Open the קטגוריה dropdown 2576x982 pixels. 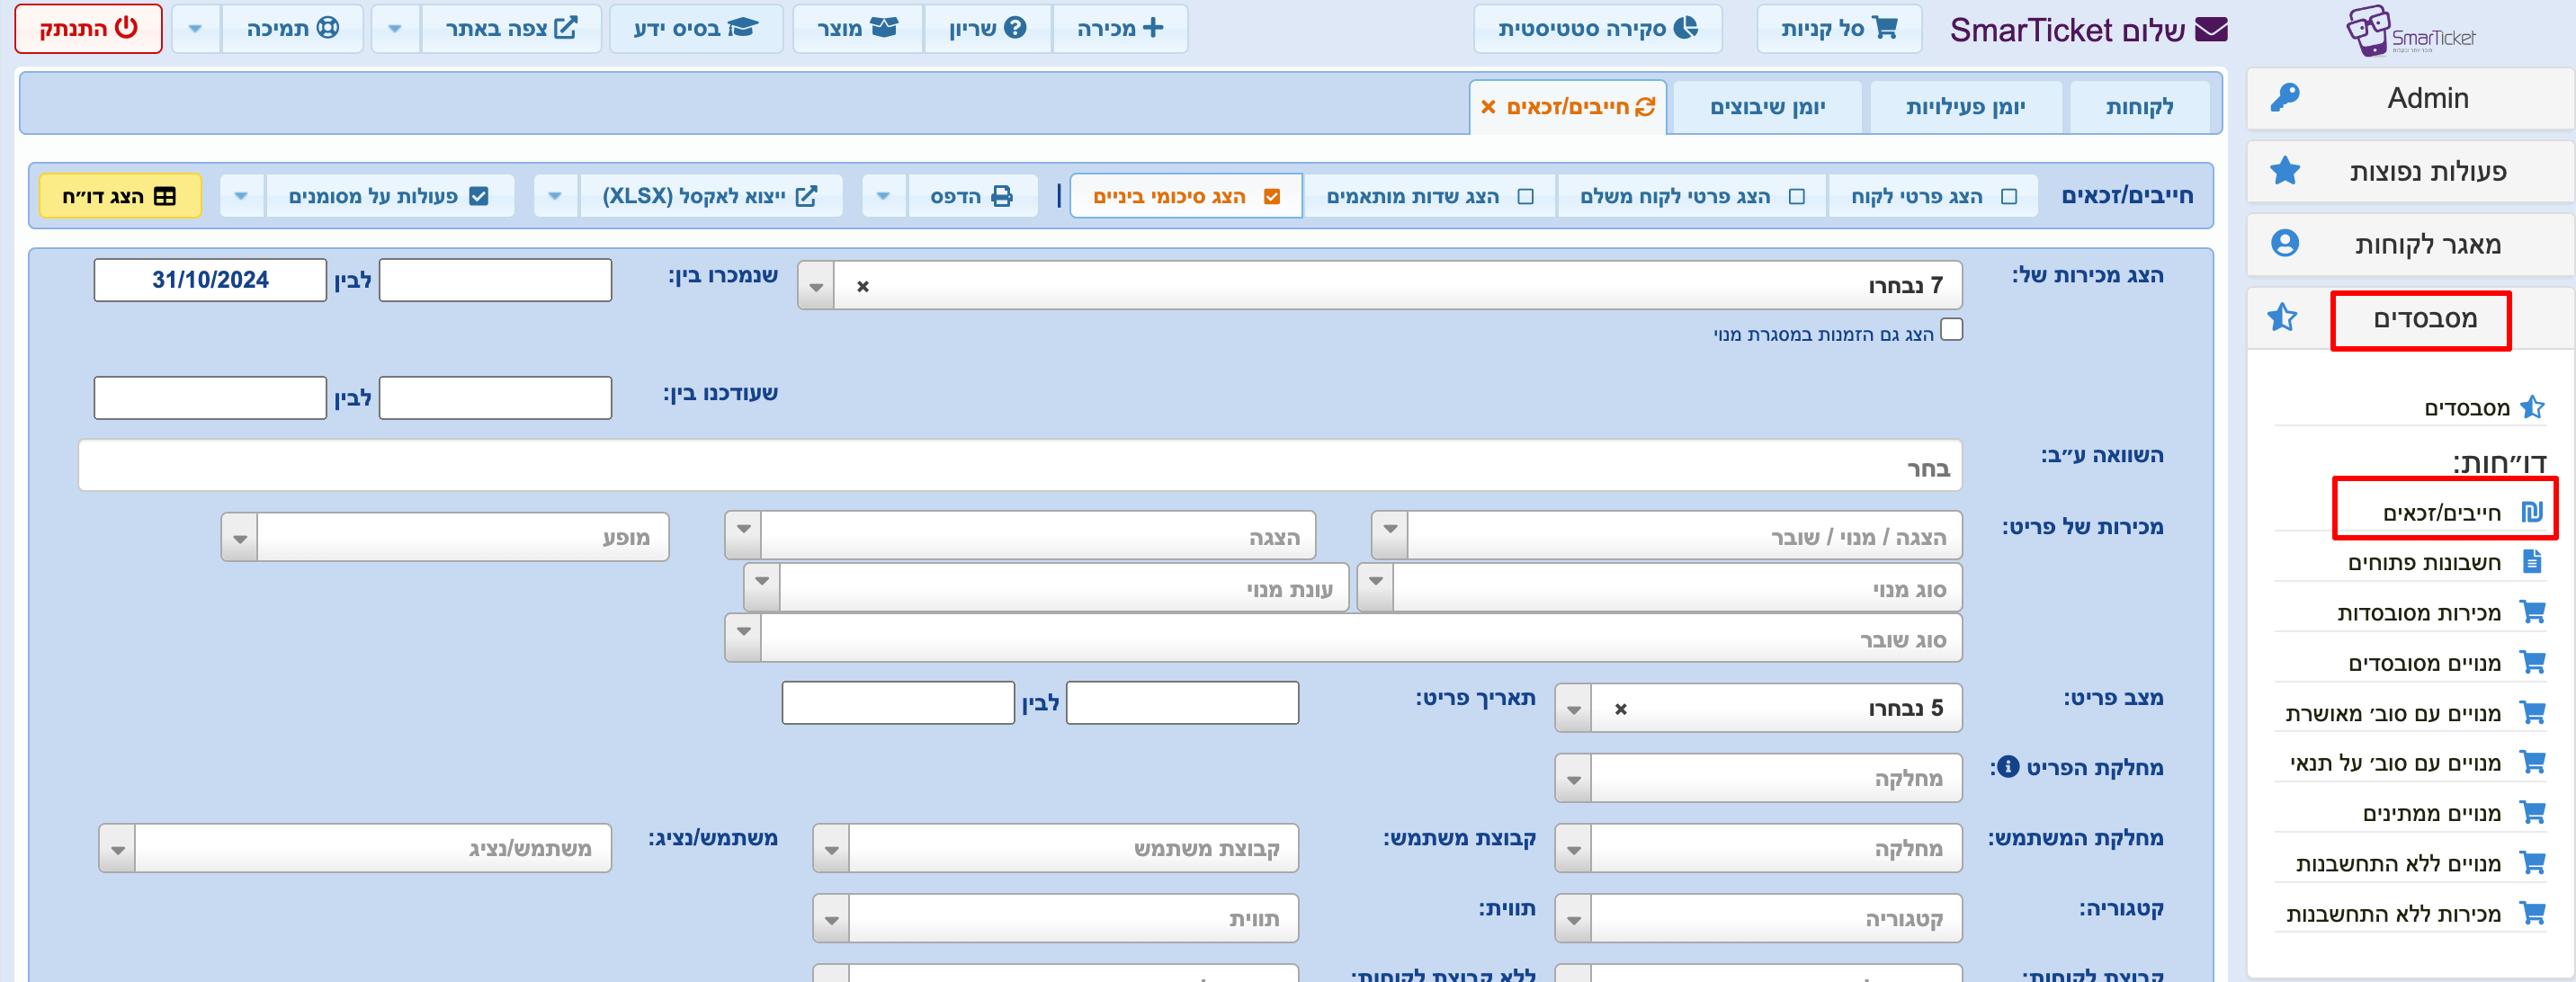(1758, 918)
